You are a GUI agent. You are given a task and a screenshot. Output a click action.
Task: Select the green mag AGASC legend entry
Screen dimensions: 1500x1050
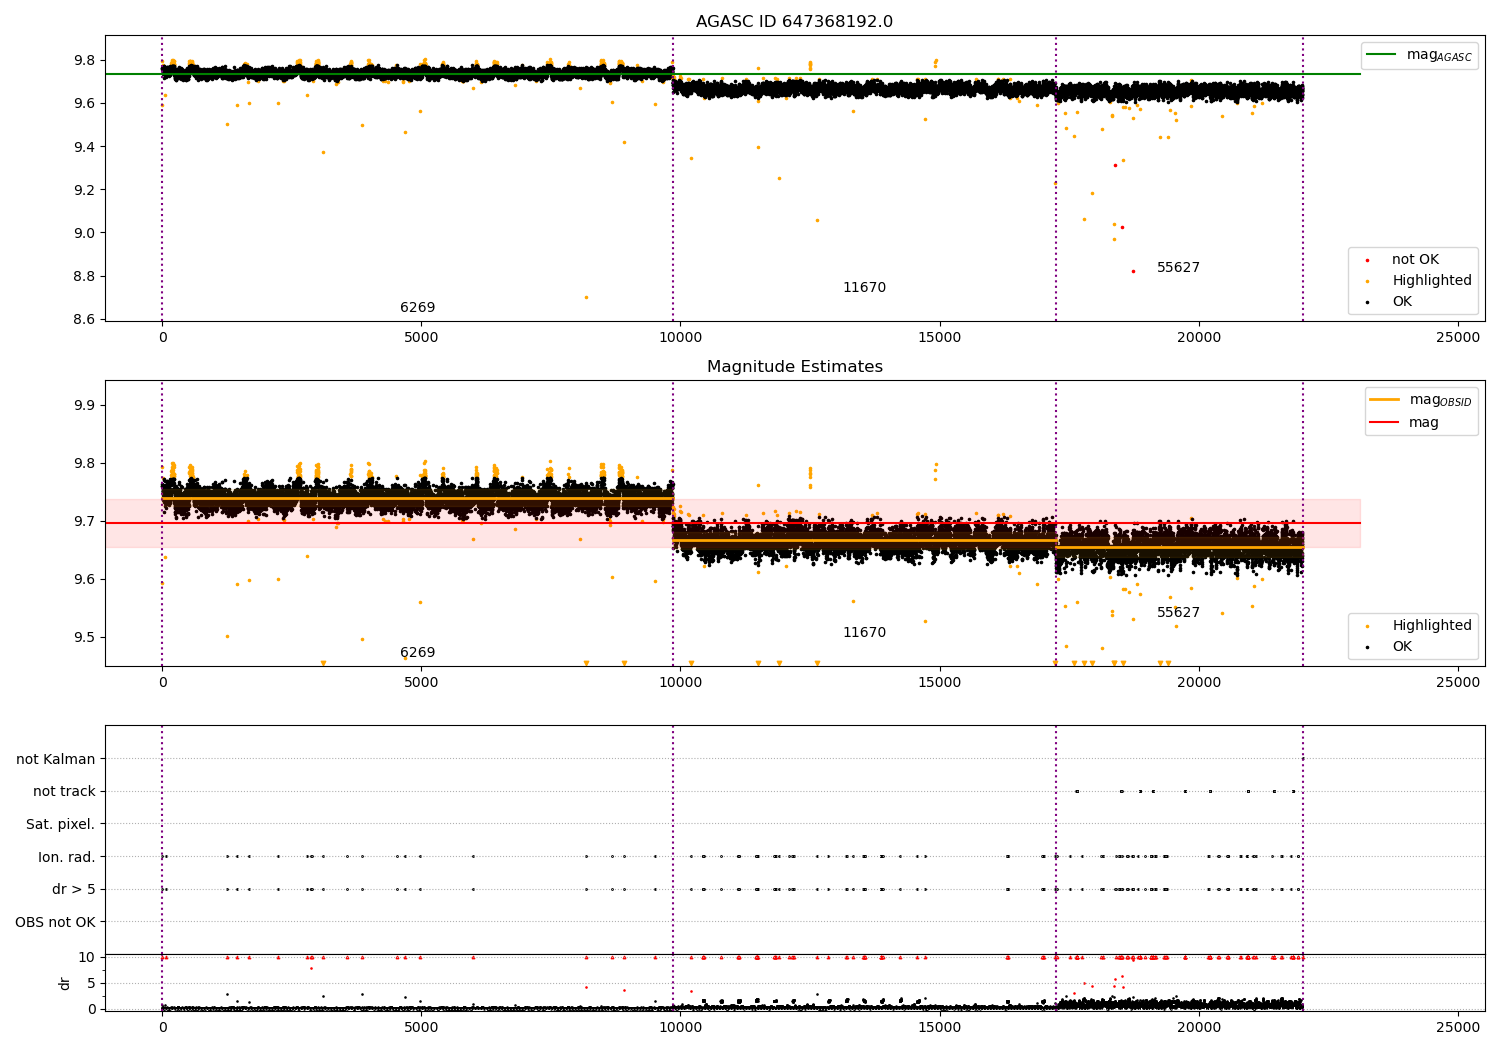pyautogui.click(x=1419, y=55)
